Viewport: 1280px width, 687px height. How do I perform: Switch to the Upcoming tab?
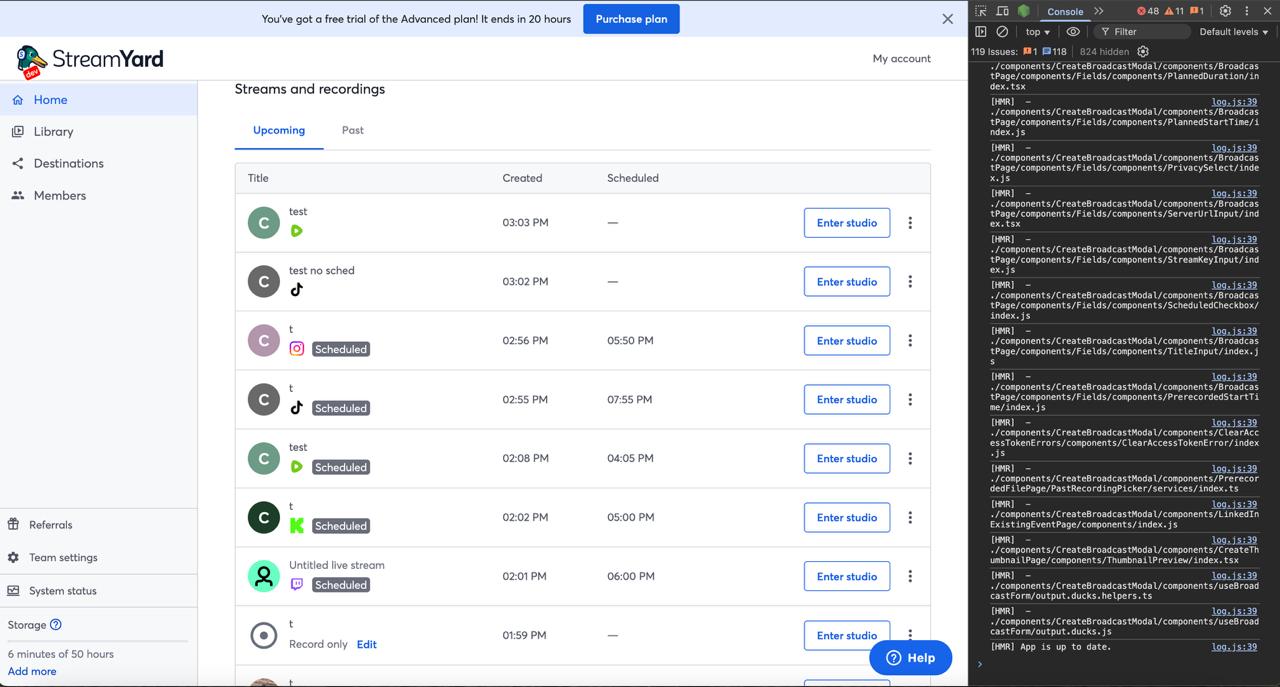click(279, 130)
